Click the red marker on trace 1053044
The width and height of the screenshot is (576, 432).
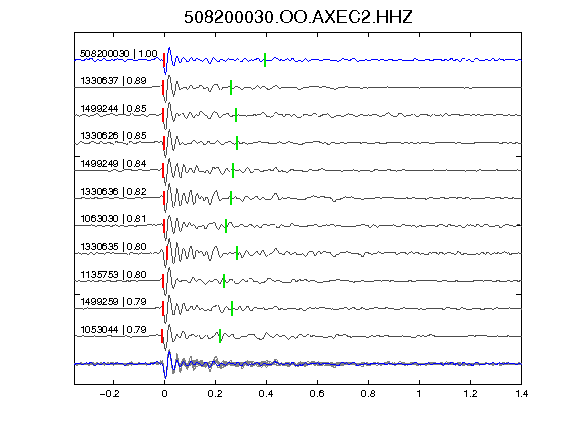162,336
